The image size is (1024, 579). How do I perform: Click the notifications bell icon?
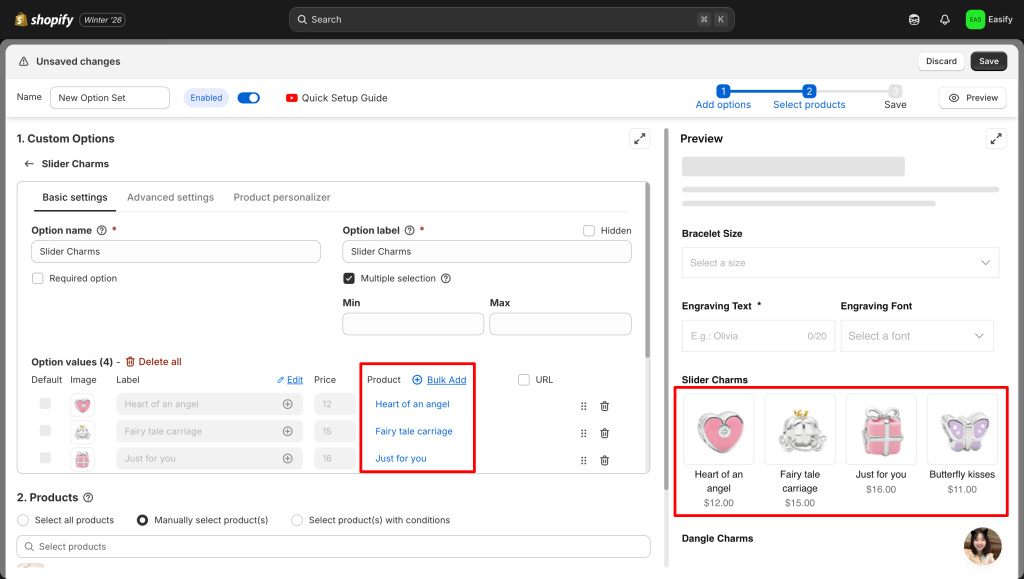tap(944, 19)
